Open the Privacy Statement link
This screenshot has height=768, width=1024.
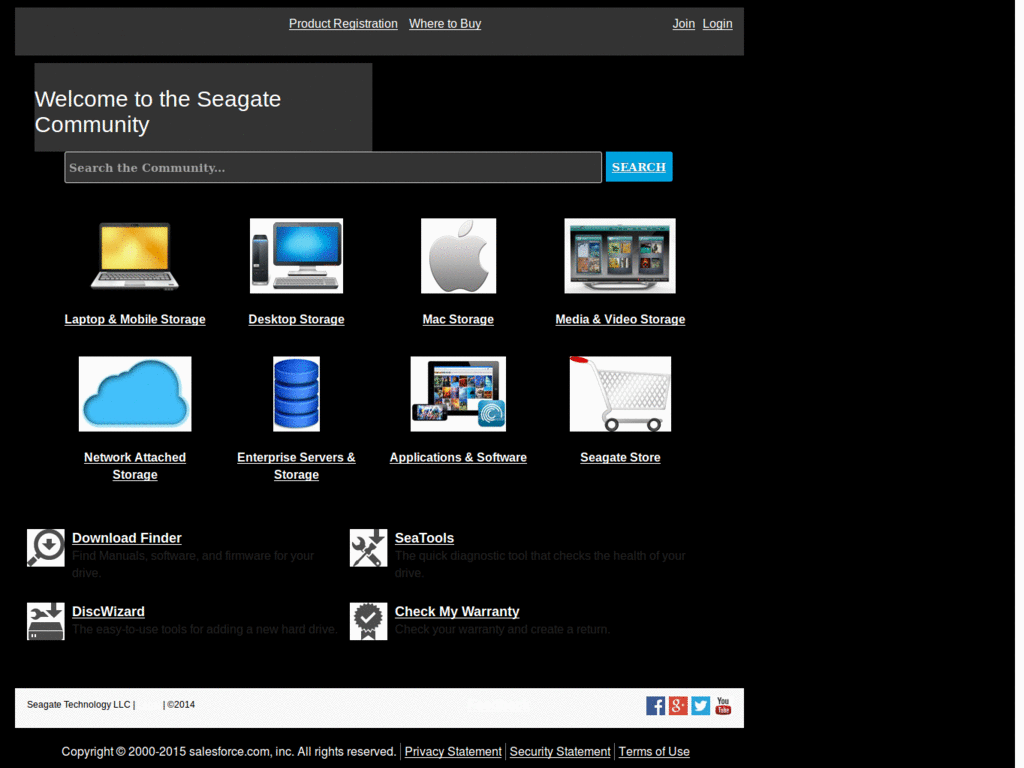coord(453,752)
